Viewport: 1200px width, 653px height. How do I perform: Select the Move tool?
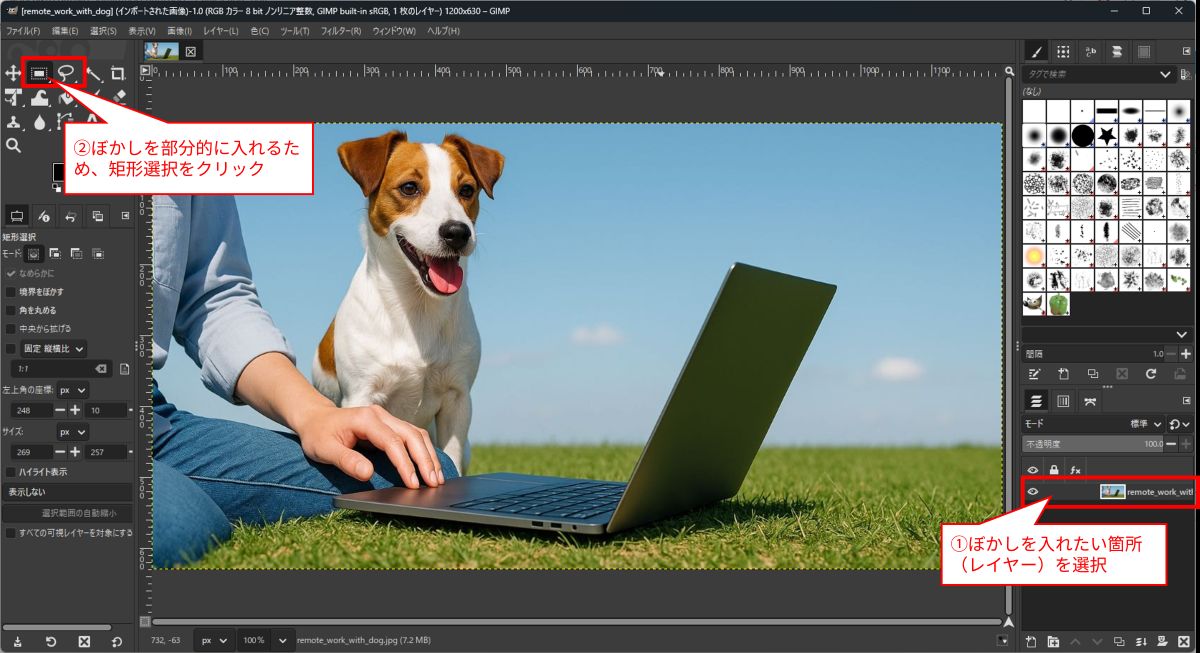(x=13, y=73)
